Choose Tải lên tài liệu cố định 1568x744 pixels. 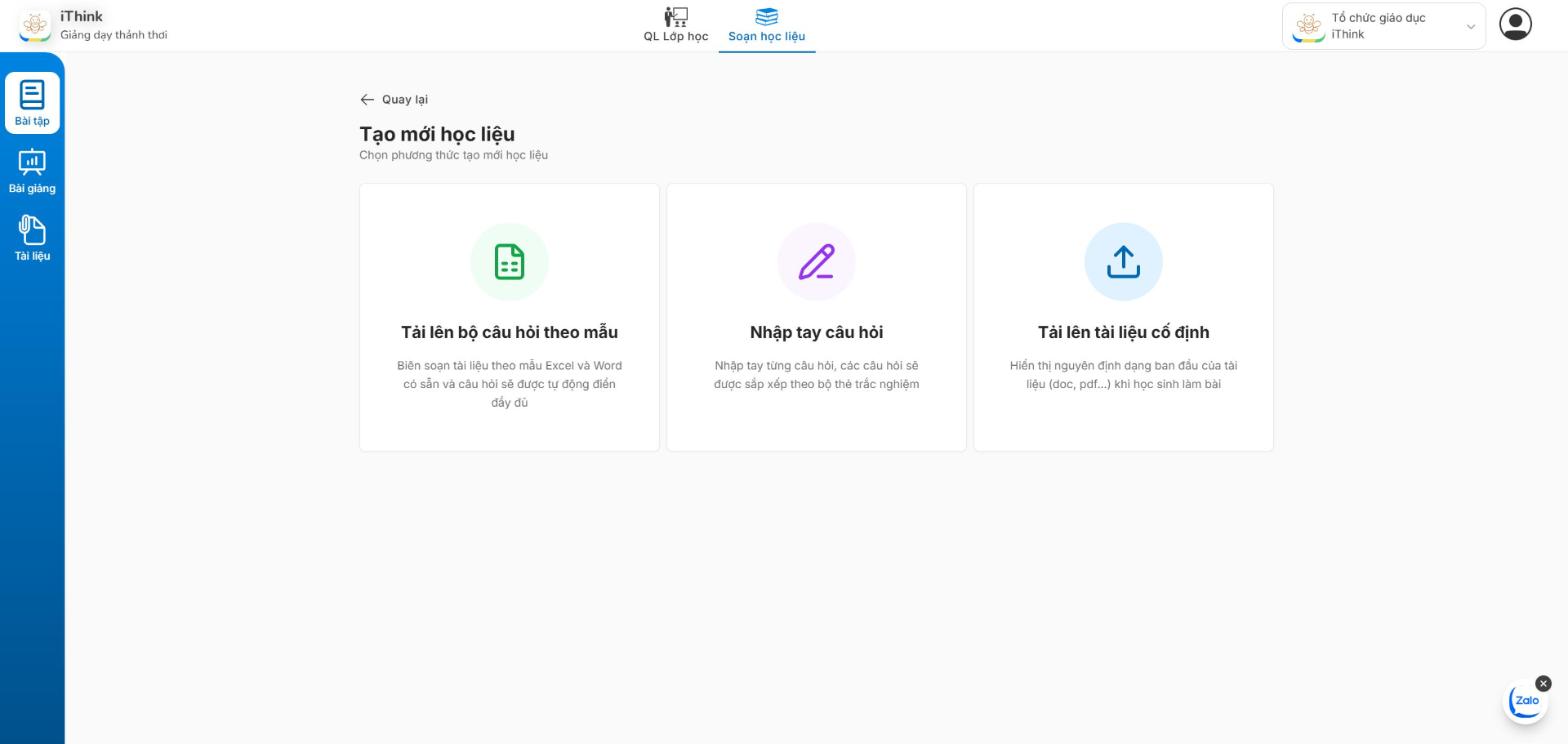pos(1123,317)
